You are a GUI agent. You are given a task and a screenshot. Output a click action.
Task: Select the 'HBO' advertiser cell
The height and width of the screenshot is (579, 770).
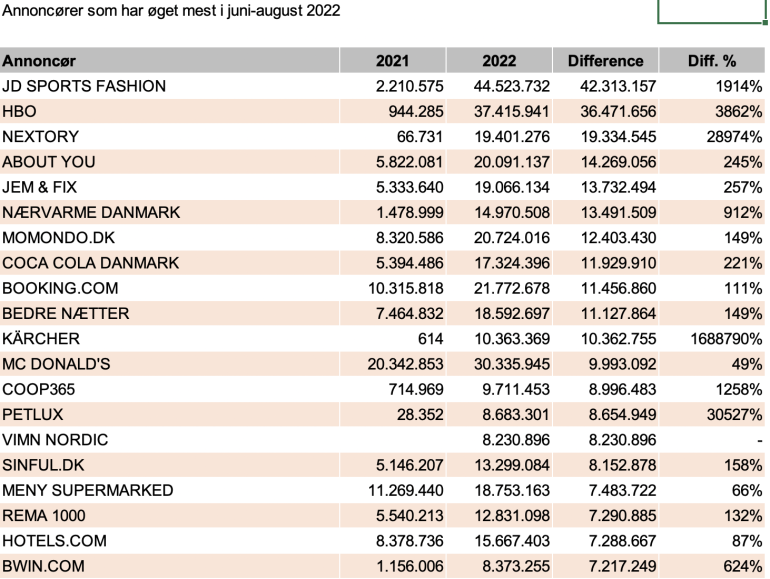pyautogui.click(x=169, y=111)
